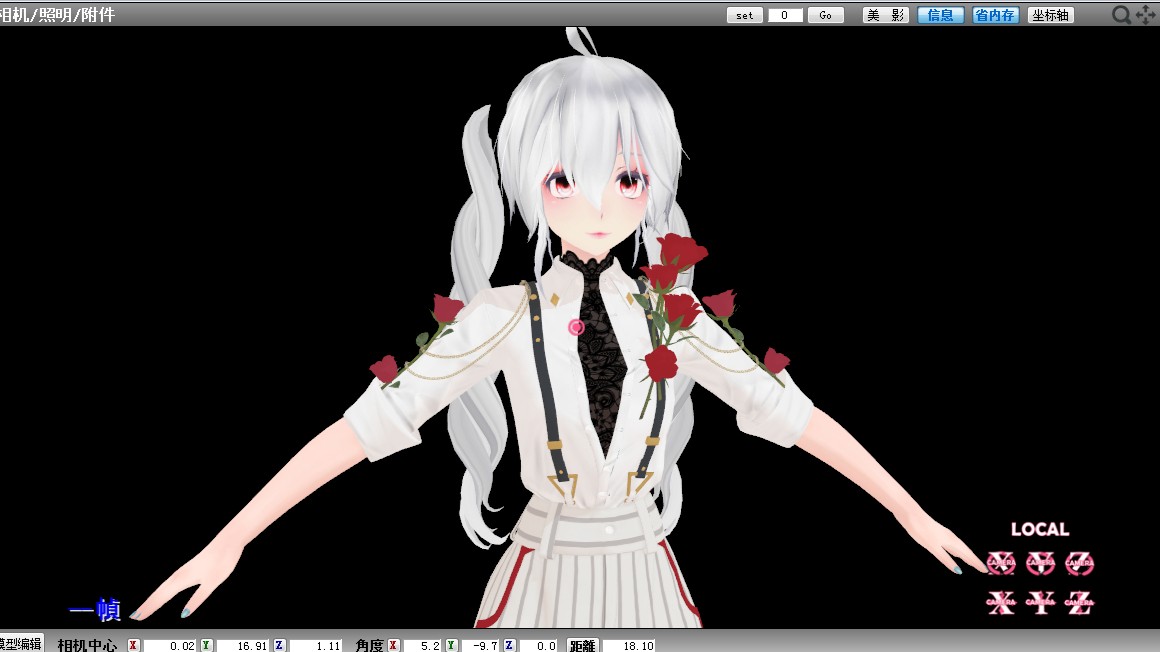The image size is (1160, 652).
Task: Click the camera X move icon
Action: pos(1001,601)
